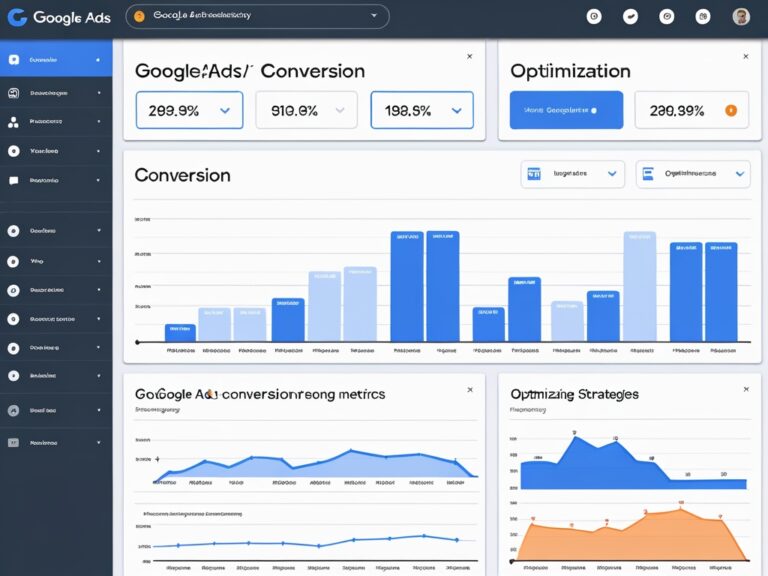Click the tallest light-blue bar in the Conversion chart

tap(640, 286)
